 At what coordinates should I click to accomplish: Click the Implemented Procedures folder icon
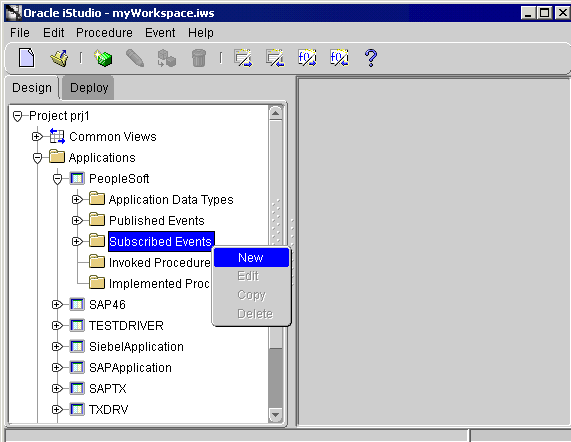[x=97, y=282]
